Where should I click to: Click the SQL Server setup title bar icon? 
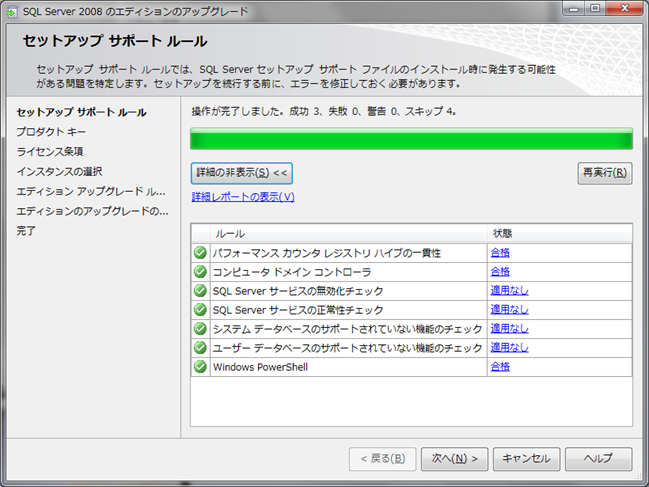[12, 12]
